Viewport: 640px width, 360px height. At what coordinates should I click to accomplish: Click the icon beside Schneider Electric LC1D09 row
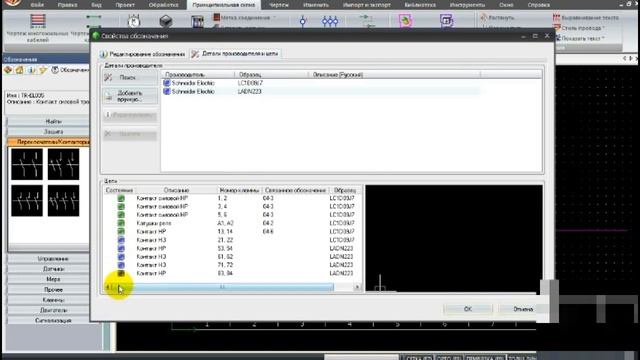coord(167,83)
